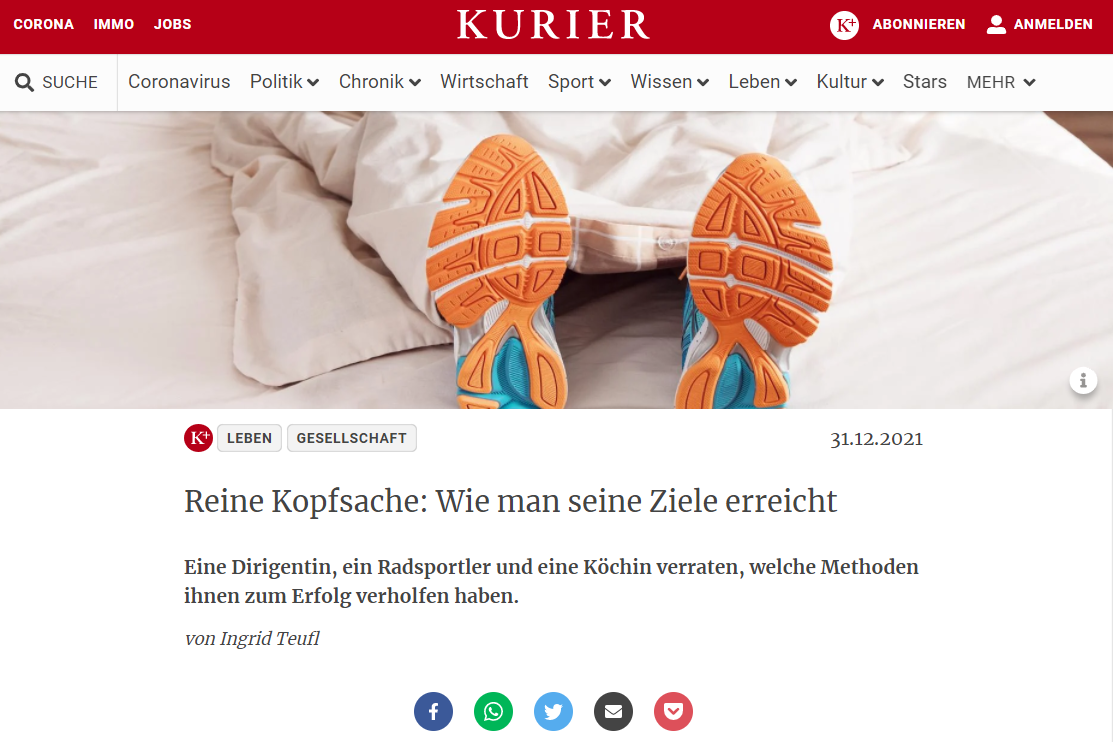Click the K+ badge beside Abonnieren
1113x742 pixels.
(844, 25)
